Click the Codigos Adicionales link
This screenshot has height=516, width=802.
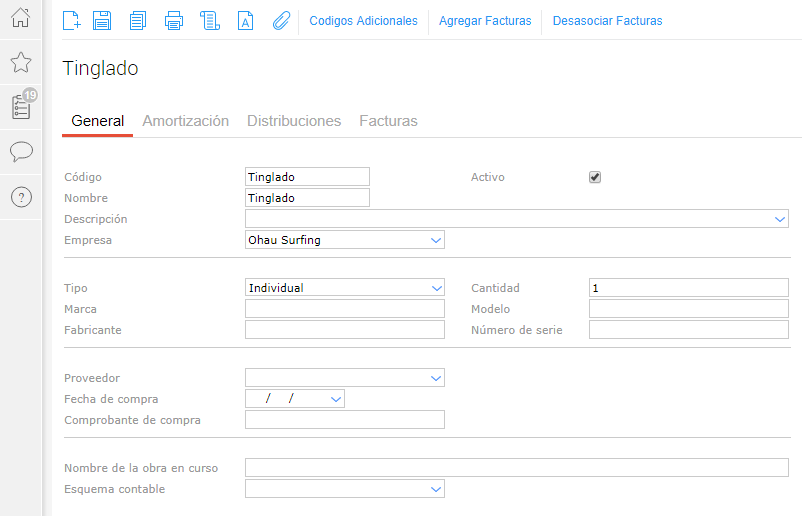[x=363, y=21]
